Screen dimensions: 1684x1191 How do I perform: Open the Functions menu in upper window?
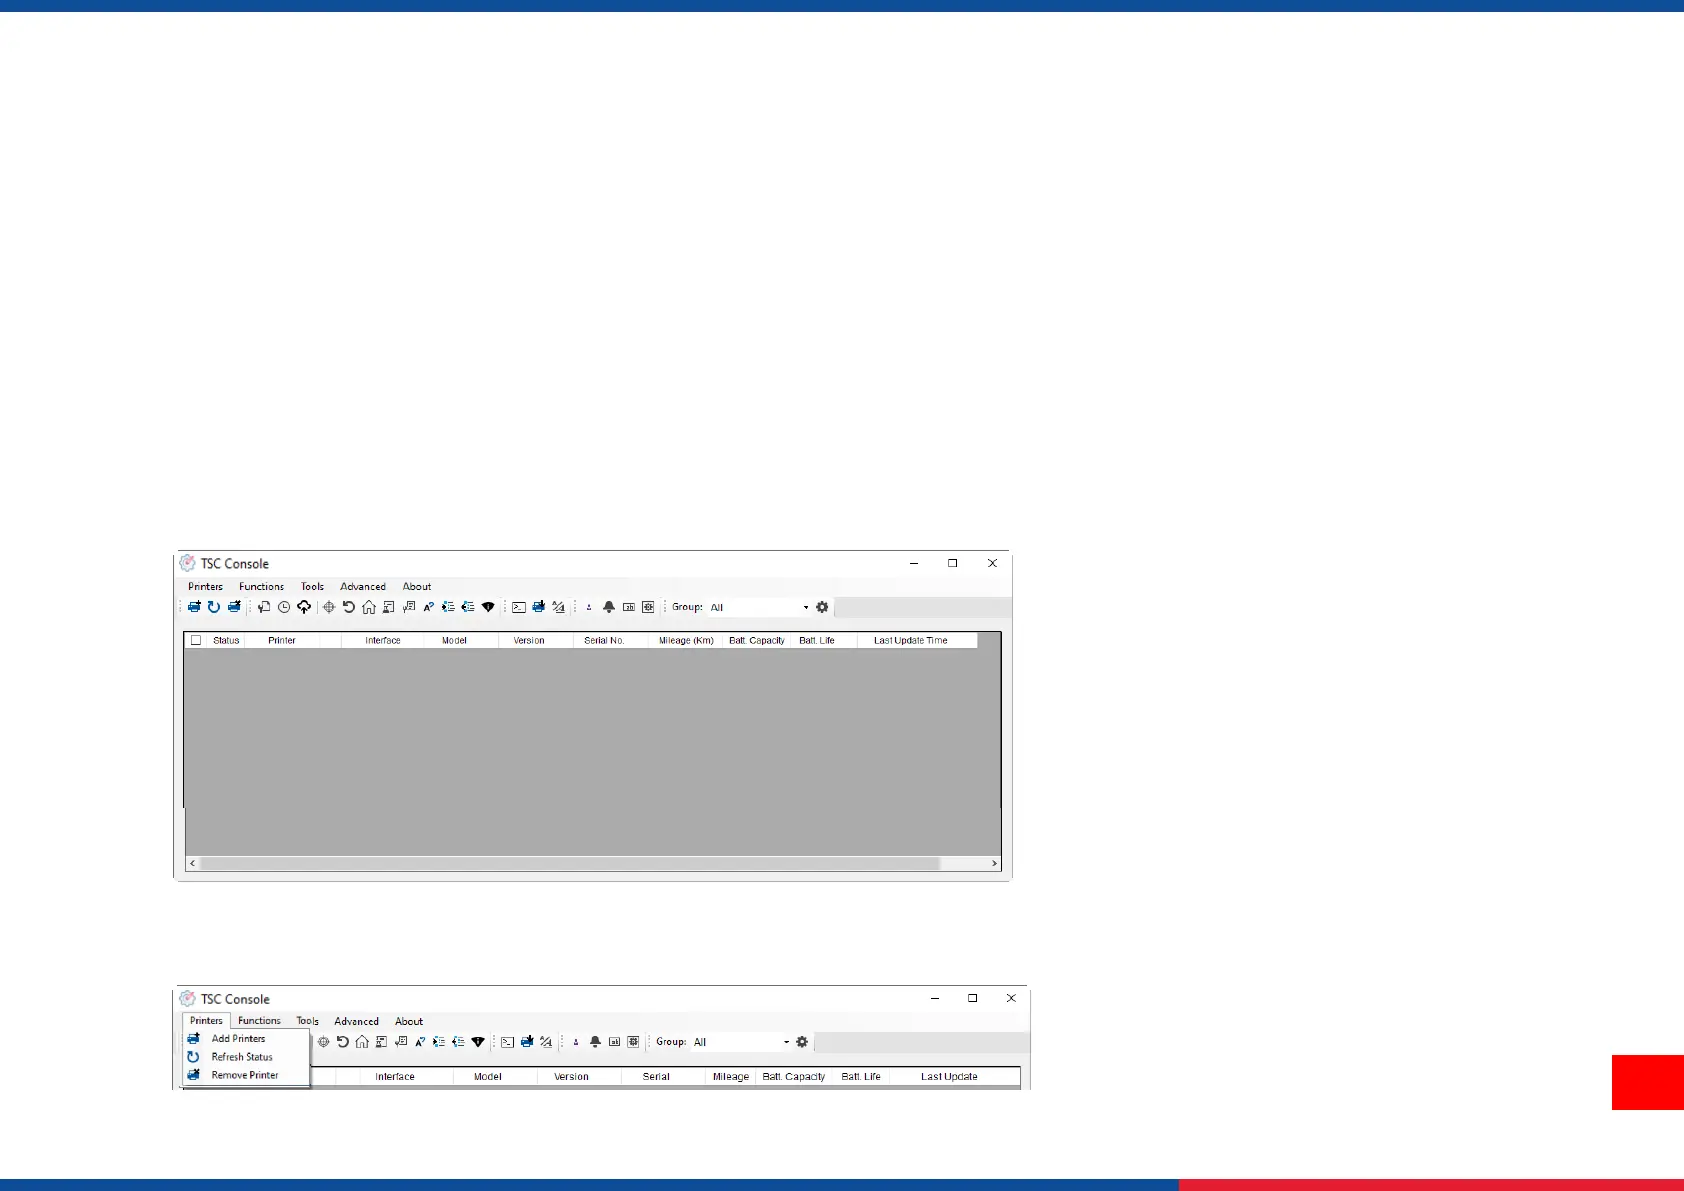[x=261, y=587]
